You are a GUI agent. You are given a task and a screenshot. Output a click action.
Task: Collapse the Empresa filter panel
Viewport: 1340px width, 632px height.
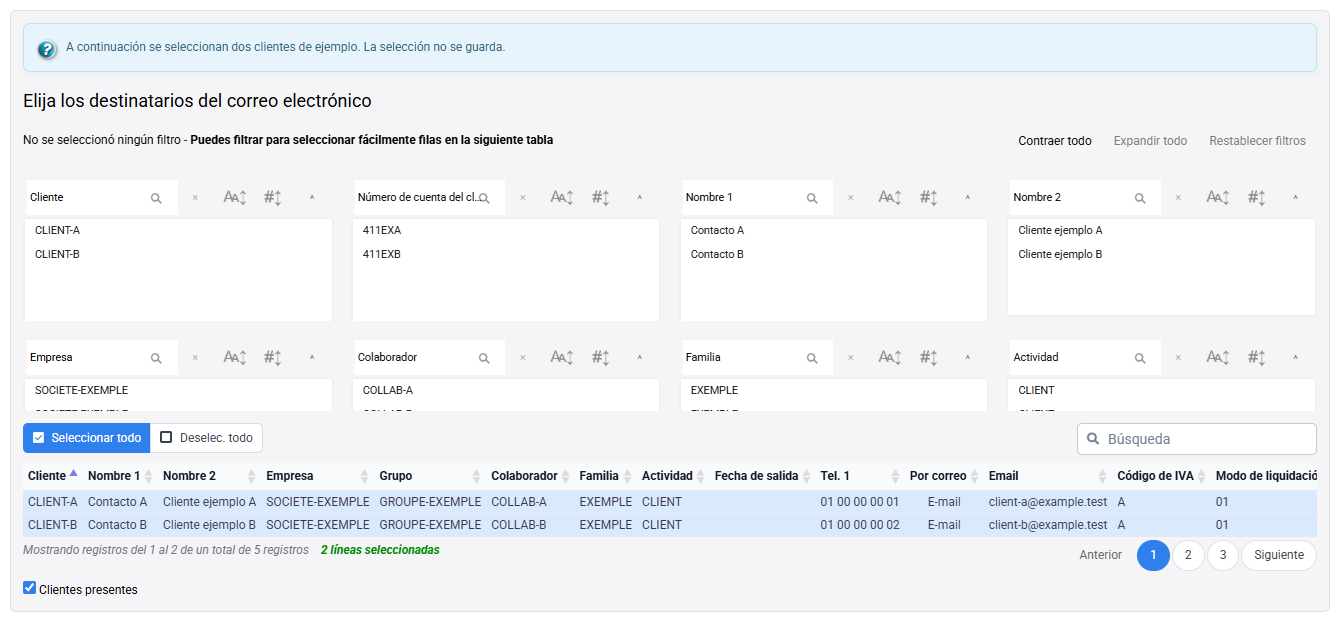tap(312, 358)
